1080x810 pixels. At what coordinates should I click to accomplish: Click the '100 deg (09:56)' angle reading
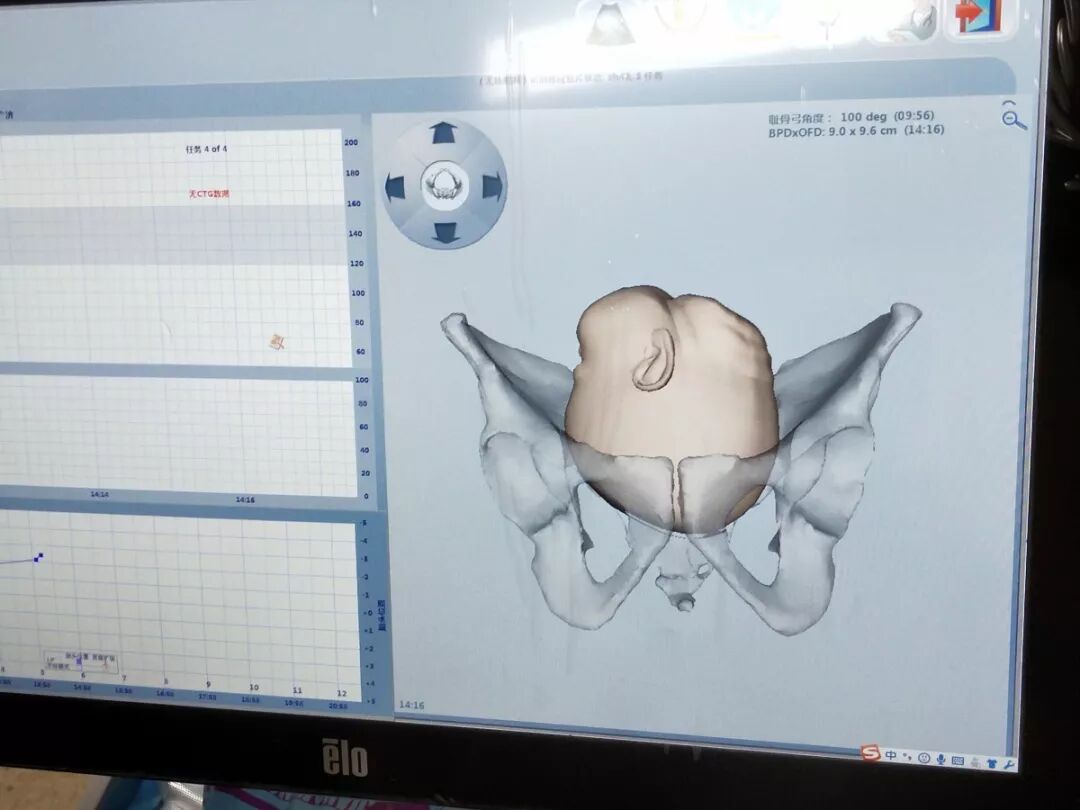tap(887, 116)
